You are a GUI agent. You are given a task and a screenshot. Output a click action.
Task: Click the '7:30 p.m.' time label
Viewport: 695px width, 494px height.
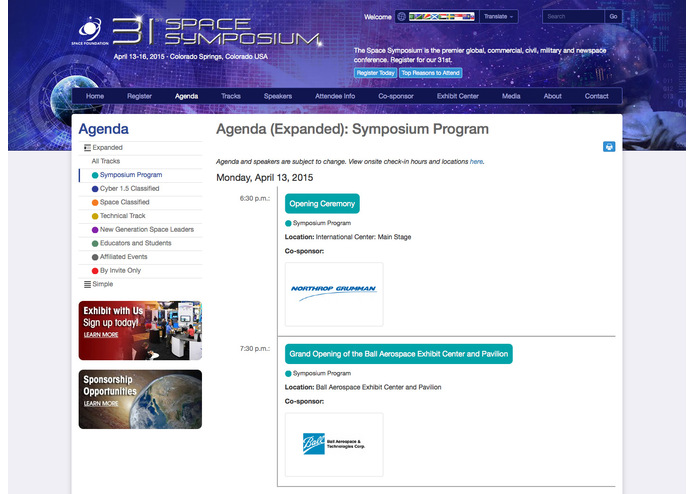255,349
